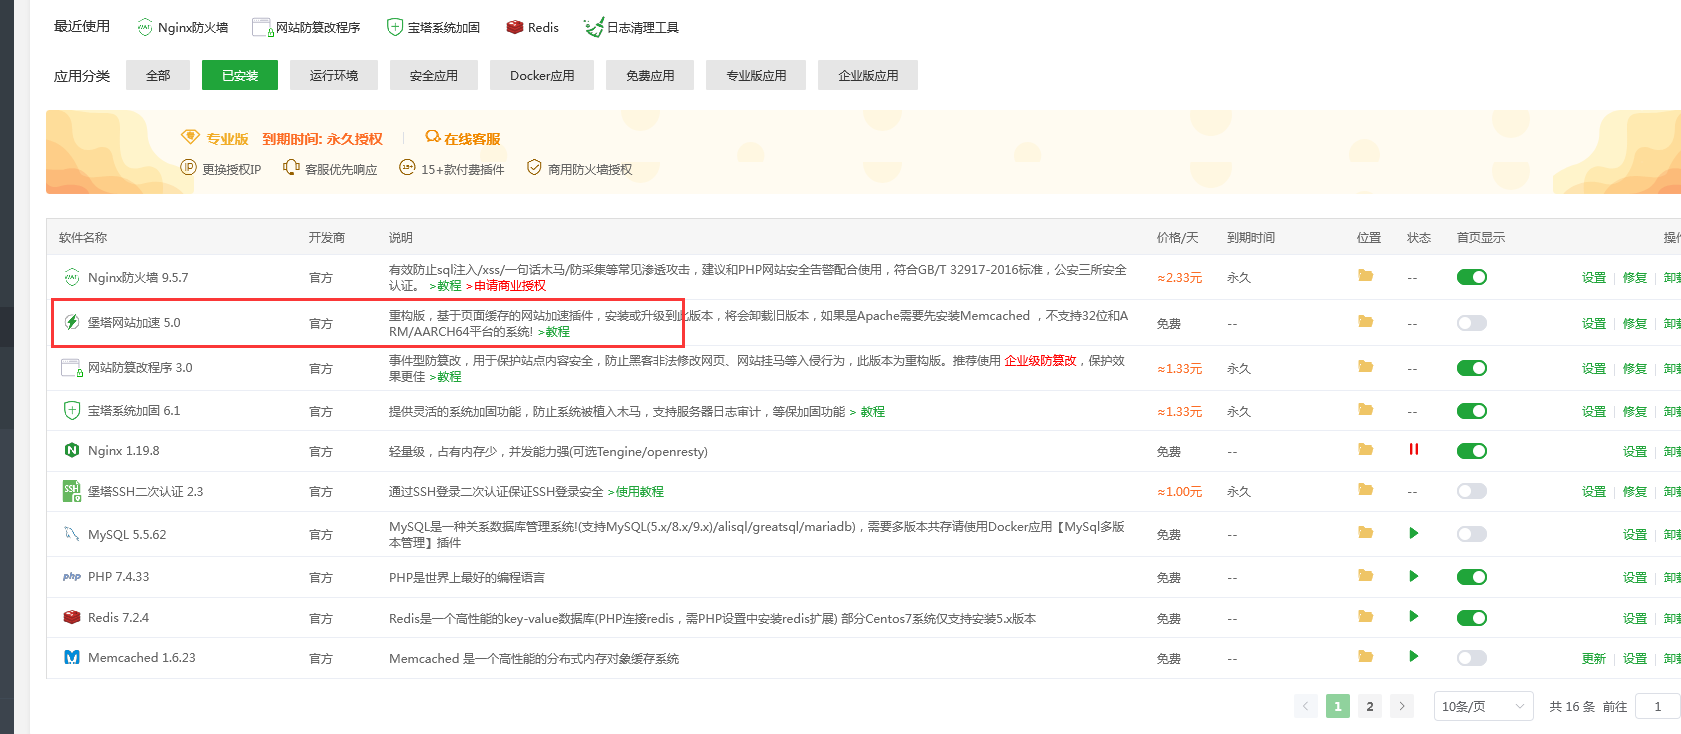Enable homepage display for MySQL 5.5.62
The height and width of the screenshot is (734, 1681).
[1472, 534]
